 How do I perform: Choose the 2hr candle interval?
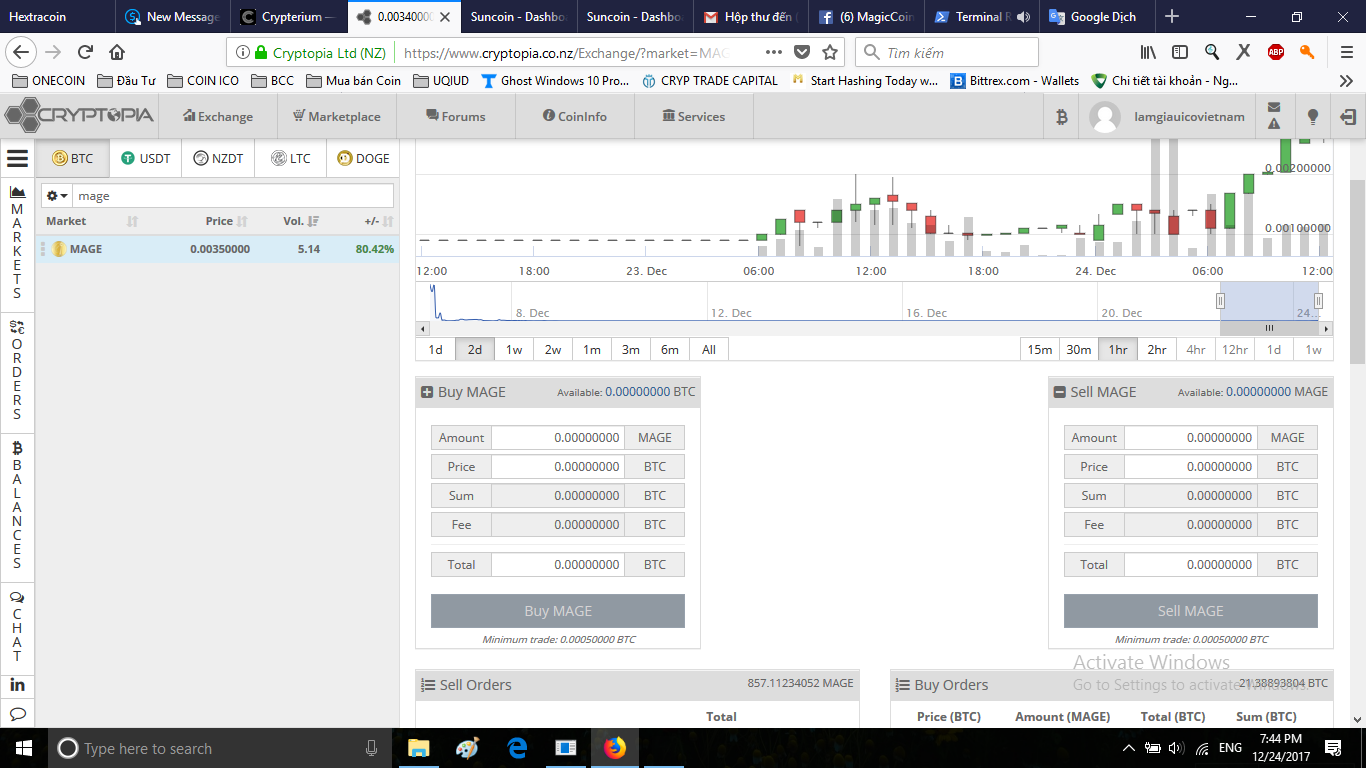click(x=1157, y=349)
